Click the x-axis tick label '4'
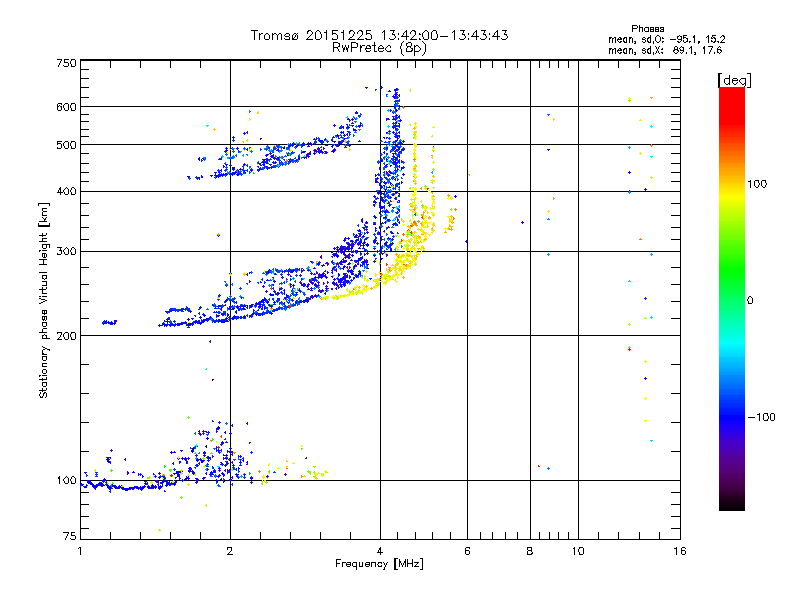Screen dimensions: 800x600 click(x=380, y=551)
